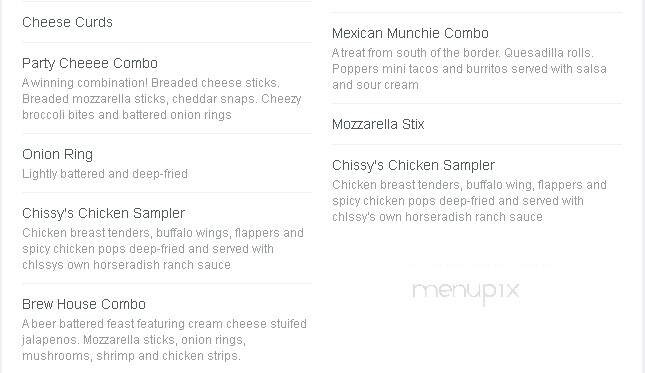Screen dimensions: 645x373
Task: Open the Onion Ring item
Action: (58, 155)
